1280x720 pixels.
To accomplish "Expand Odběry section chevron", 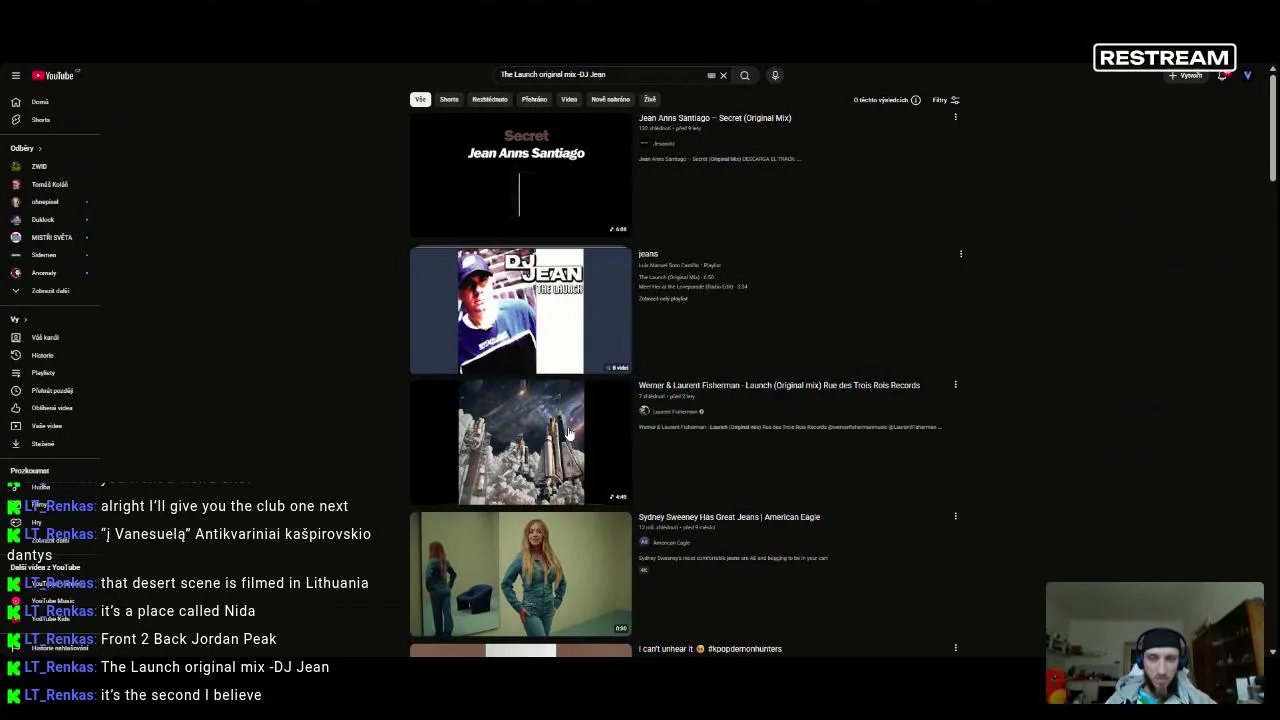I will pyautogui.click(x=40, y=149).
